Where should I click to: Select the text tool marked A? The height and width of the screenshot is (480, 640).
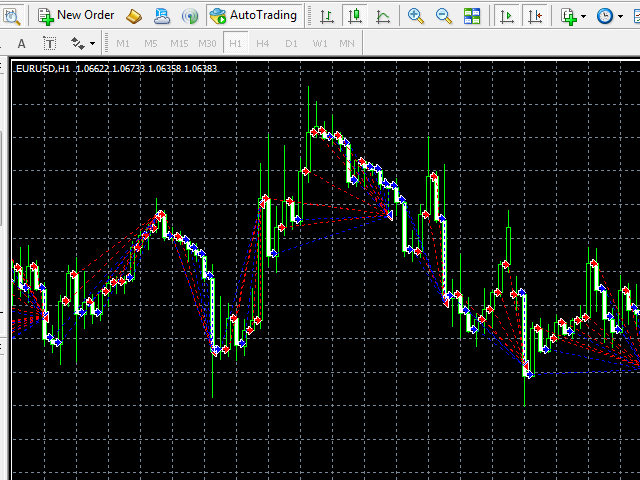click(22, 43)
